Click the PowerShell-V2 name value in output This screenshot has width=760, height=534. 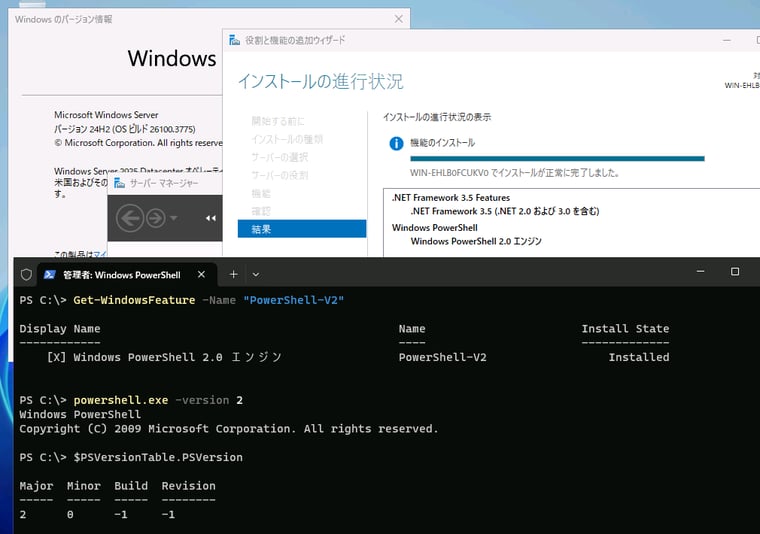[443, 357]
